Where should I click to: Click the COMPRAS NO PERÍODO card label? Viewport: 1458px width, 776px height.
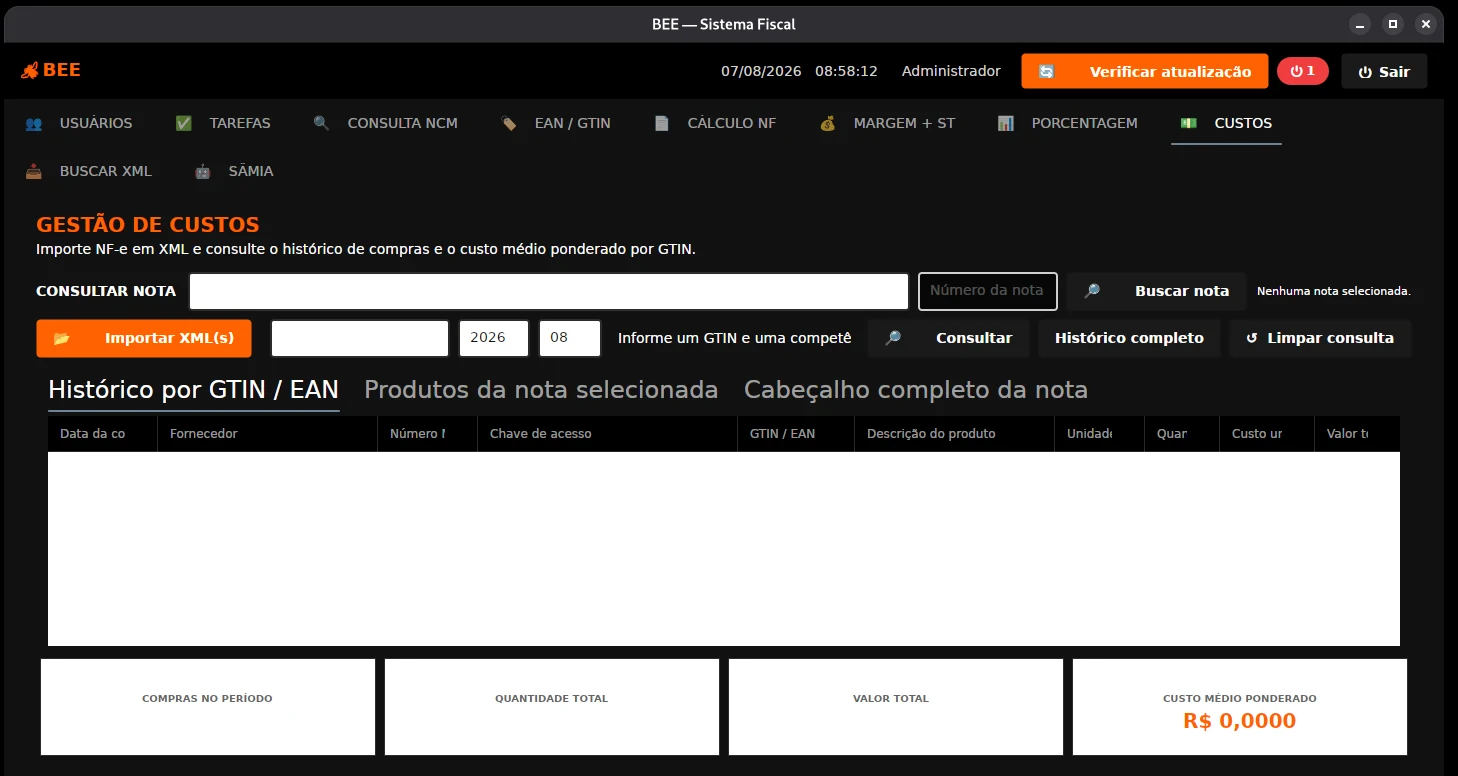point(207,699)
